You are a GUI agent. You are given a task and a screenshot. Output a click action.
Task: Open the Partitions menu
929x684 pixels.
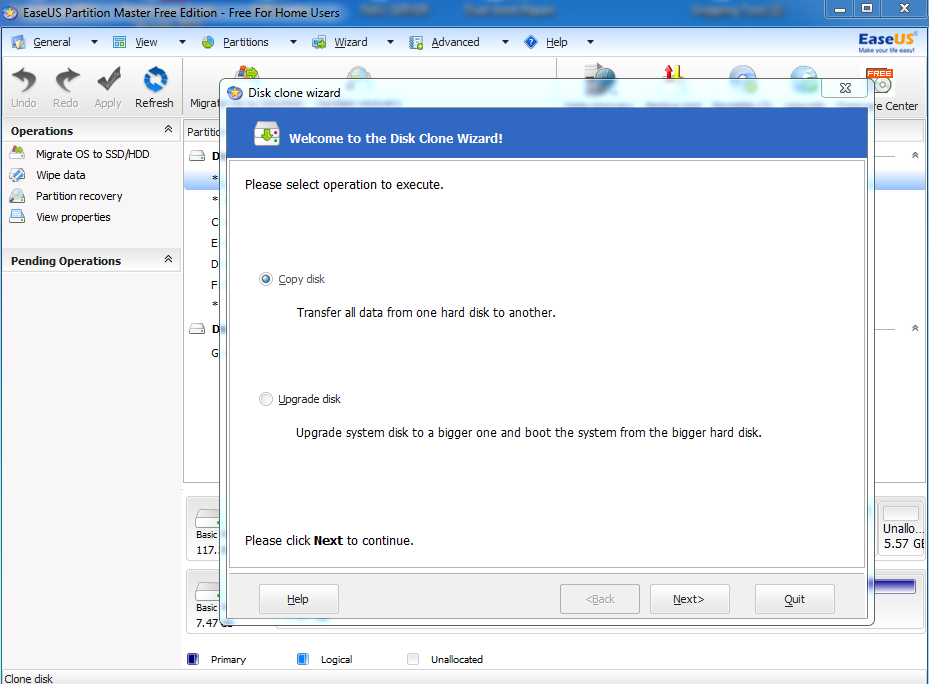pyautogui.click(x=245, y=42)
